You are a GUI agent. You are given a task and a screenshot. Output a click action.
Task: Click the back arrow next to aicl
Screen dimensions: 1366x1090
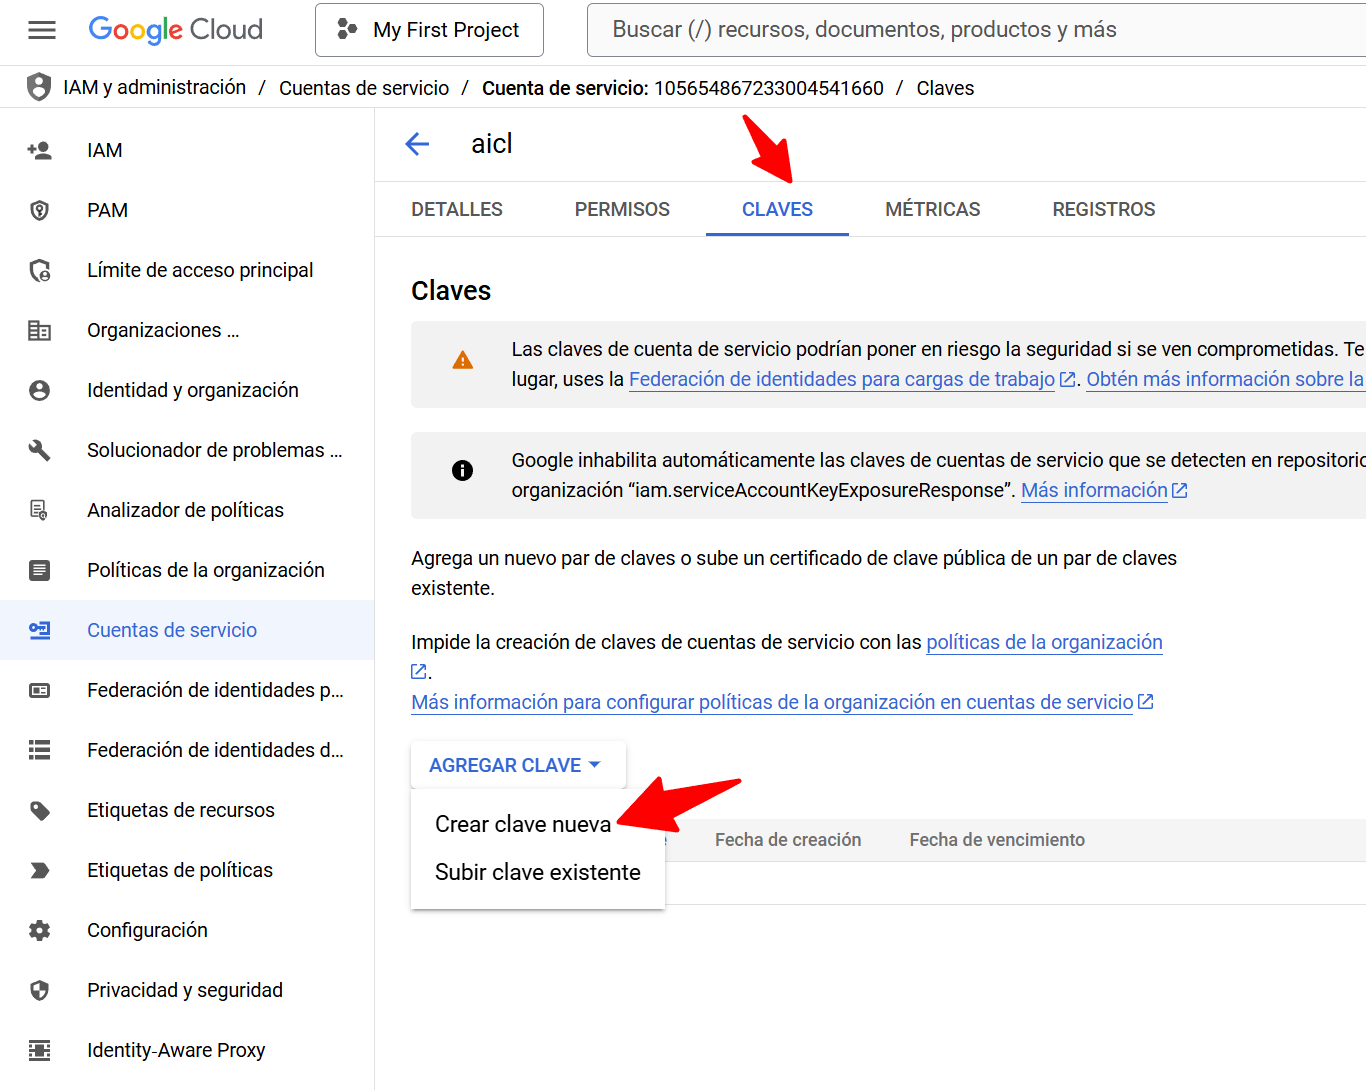click(417, 144)
